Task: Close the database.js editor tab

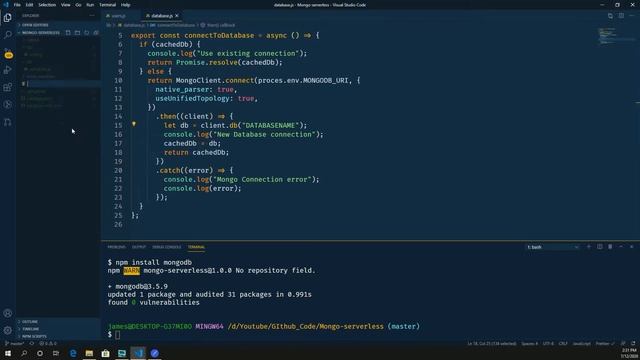Action: coord(177,16)
